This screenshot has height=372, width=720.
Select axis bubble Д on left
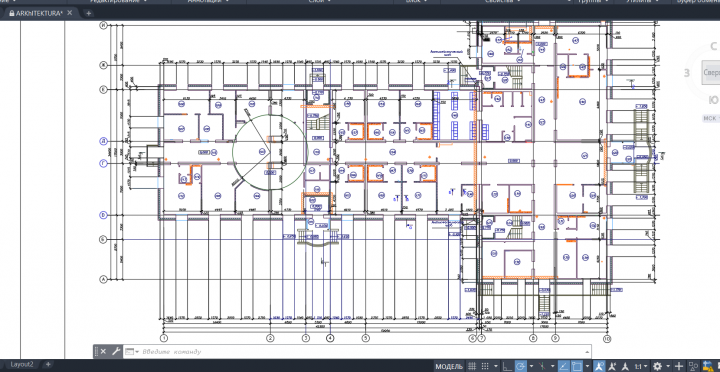(x=104, y=141)
